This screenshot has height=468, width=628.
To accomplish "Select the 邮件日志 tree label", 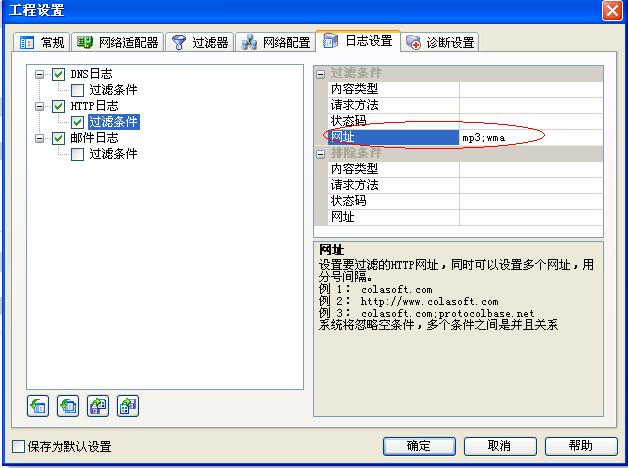I will click(95, 138).
